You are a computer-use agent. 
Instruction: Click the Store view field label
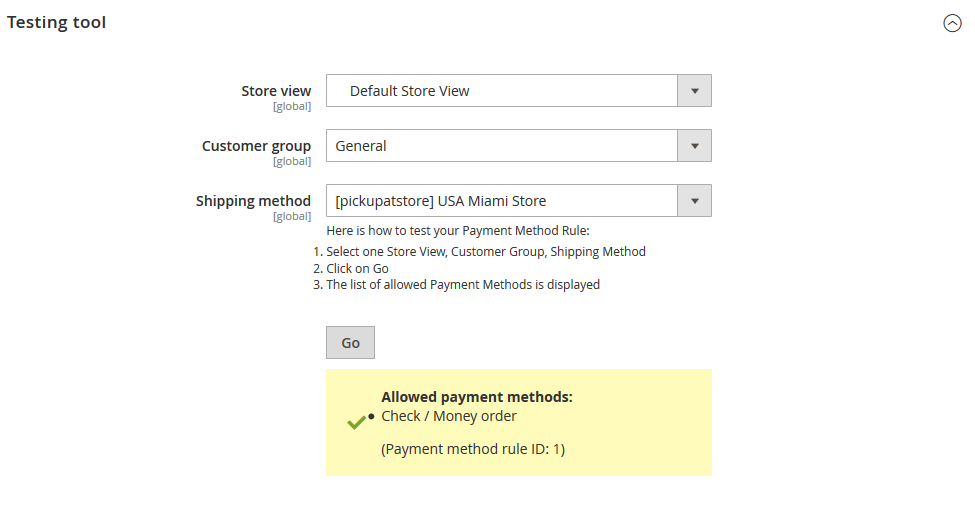click(276, 91)
